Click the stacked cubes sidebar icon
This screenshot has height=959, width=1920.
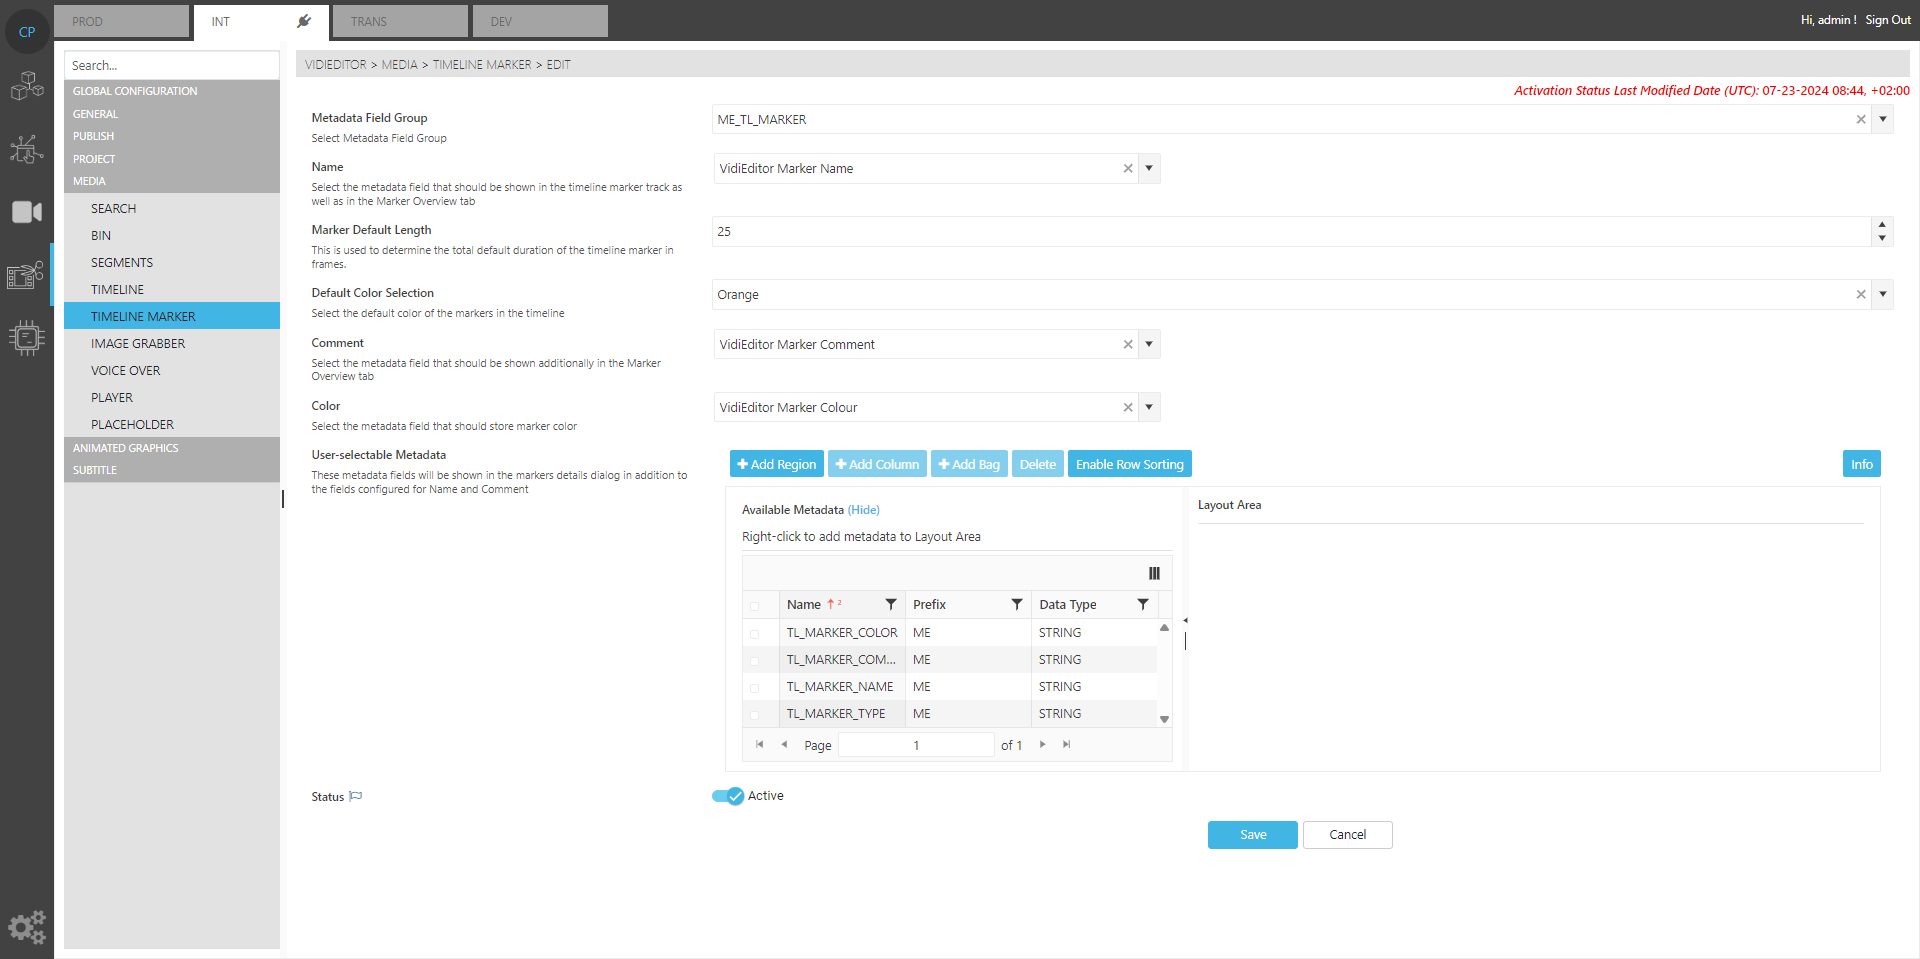pyautogui.click(x=27, y=86)
